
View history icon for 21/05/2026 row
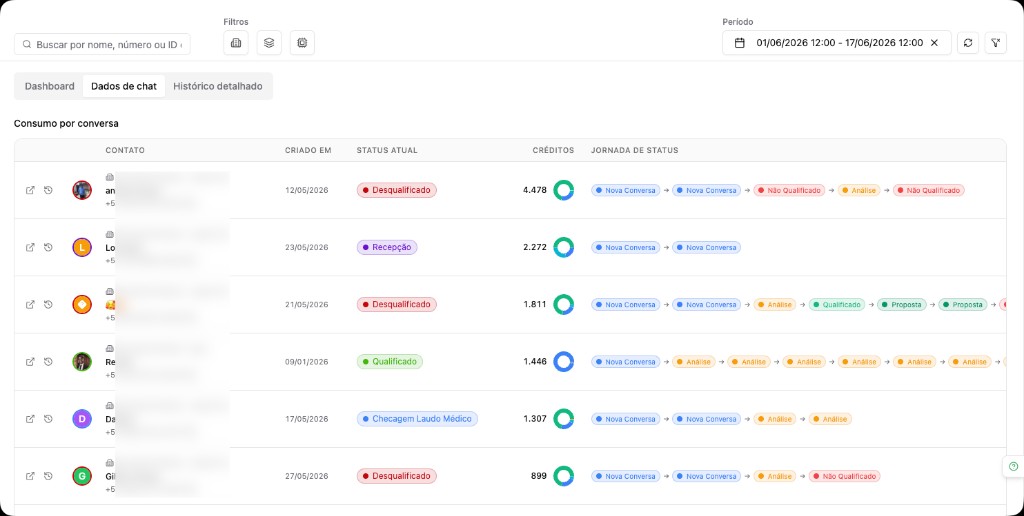click(x=48, y=304)
